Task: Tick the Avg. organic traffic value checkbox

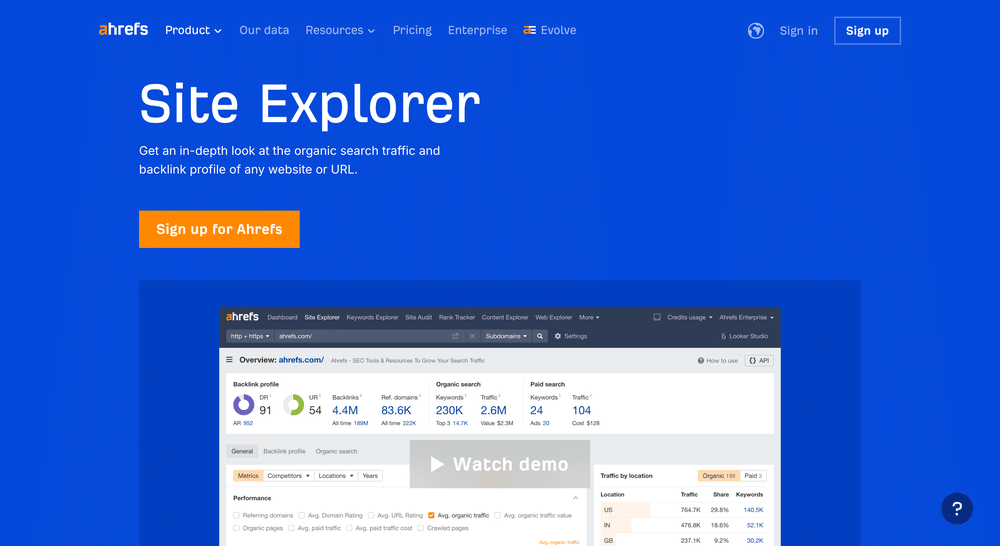Action: (x=497, y=515)
